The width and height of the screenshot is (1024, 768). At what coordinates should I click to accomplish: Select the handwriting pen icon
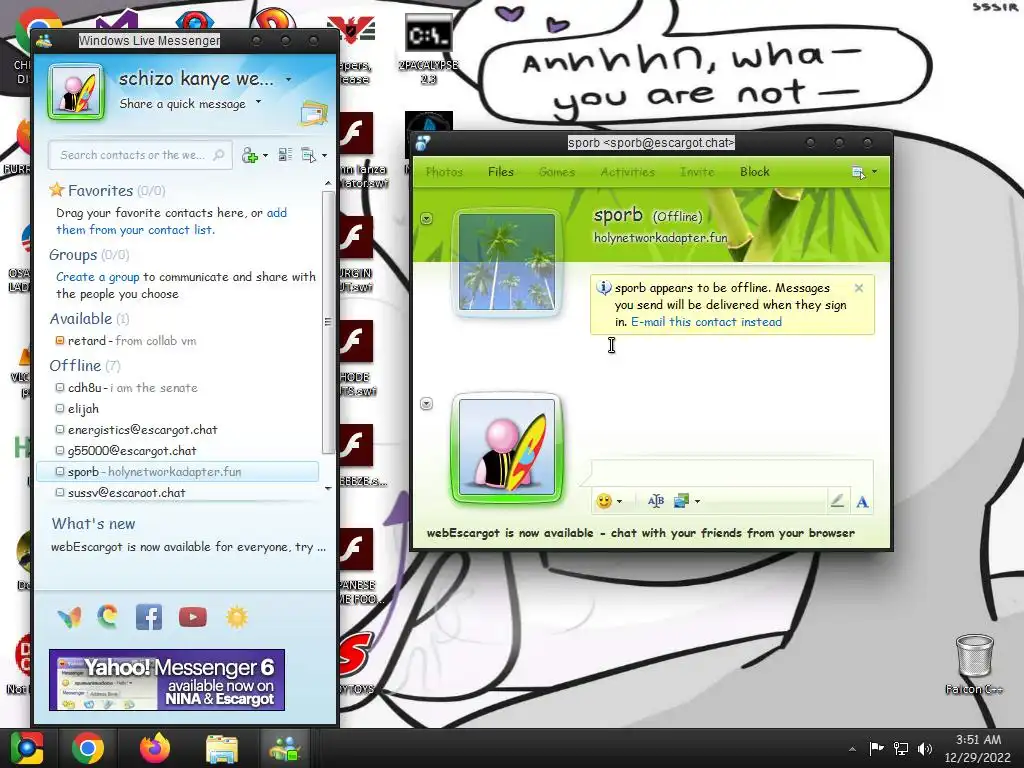[837, 501]
